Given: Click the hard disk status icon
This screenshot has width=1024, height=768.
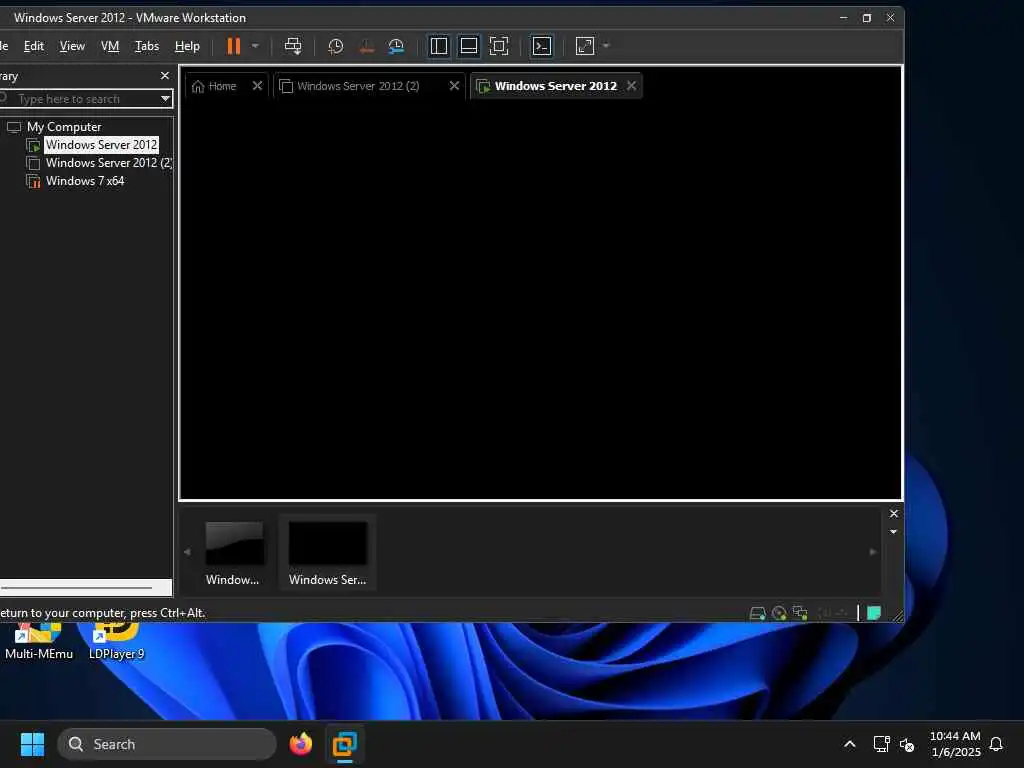Looking at the screenshot, I should click(x=758, y=613).
